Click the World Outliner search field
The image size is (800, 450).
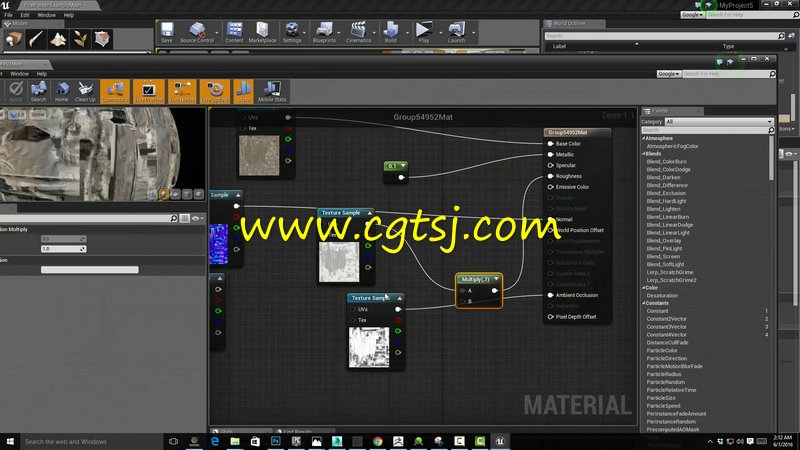(x=664, y=36)
